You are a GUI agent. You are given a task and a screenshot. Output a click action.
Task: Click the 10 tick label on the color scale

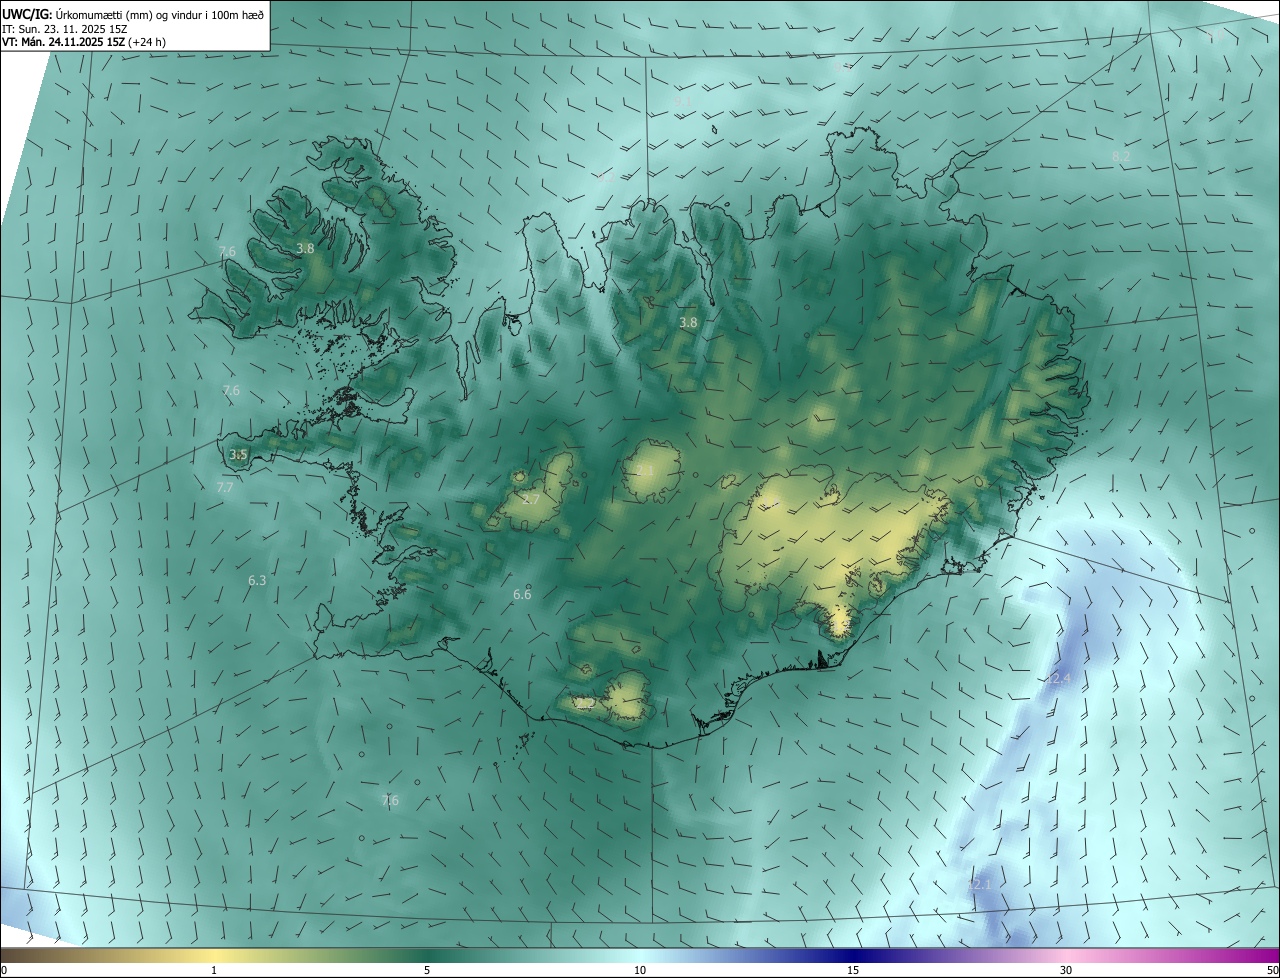coord(640,970)
